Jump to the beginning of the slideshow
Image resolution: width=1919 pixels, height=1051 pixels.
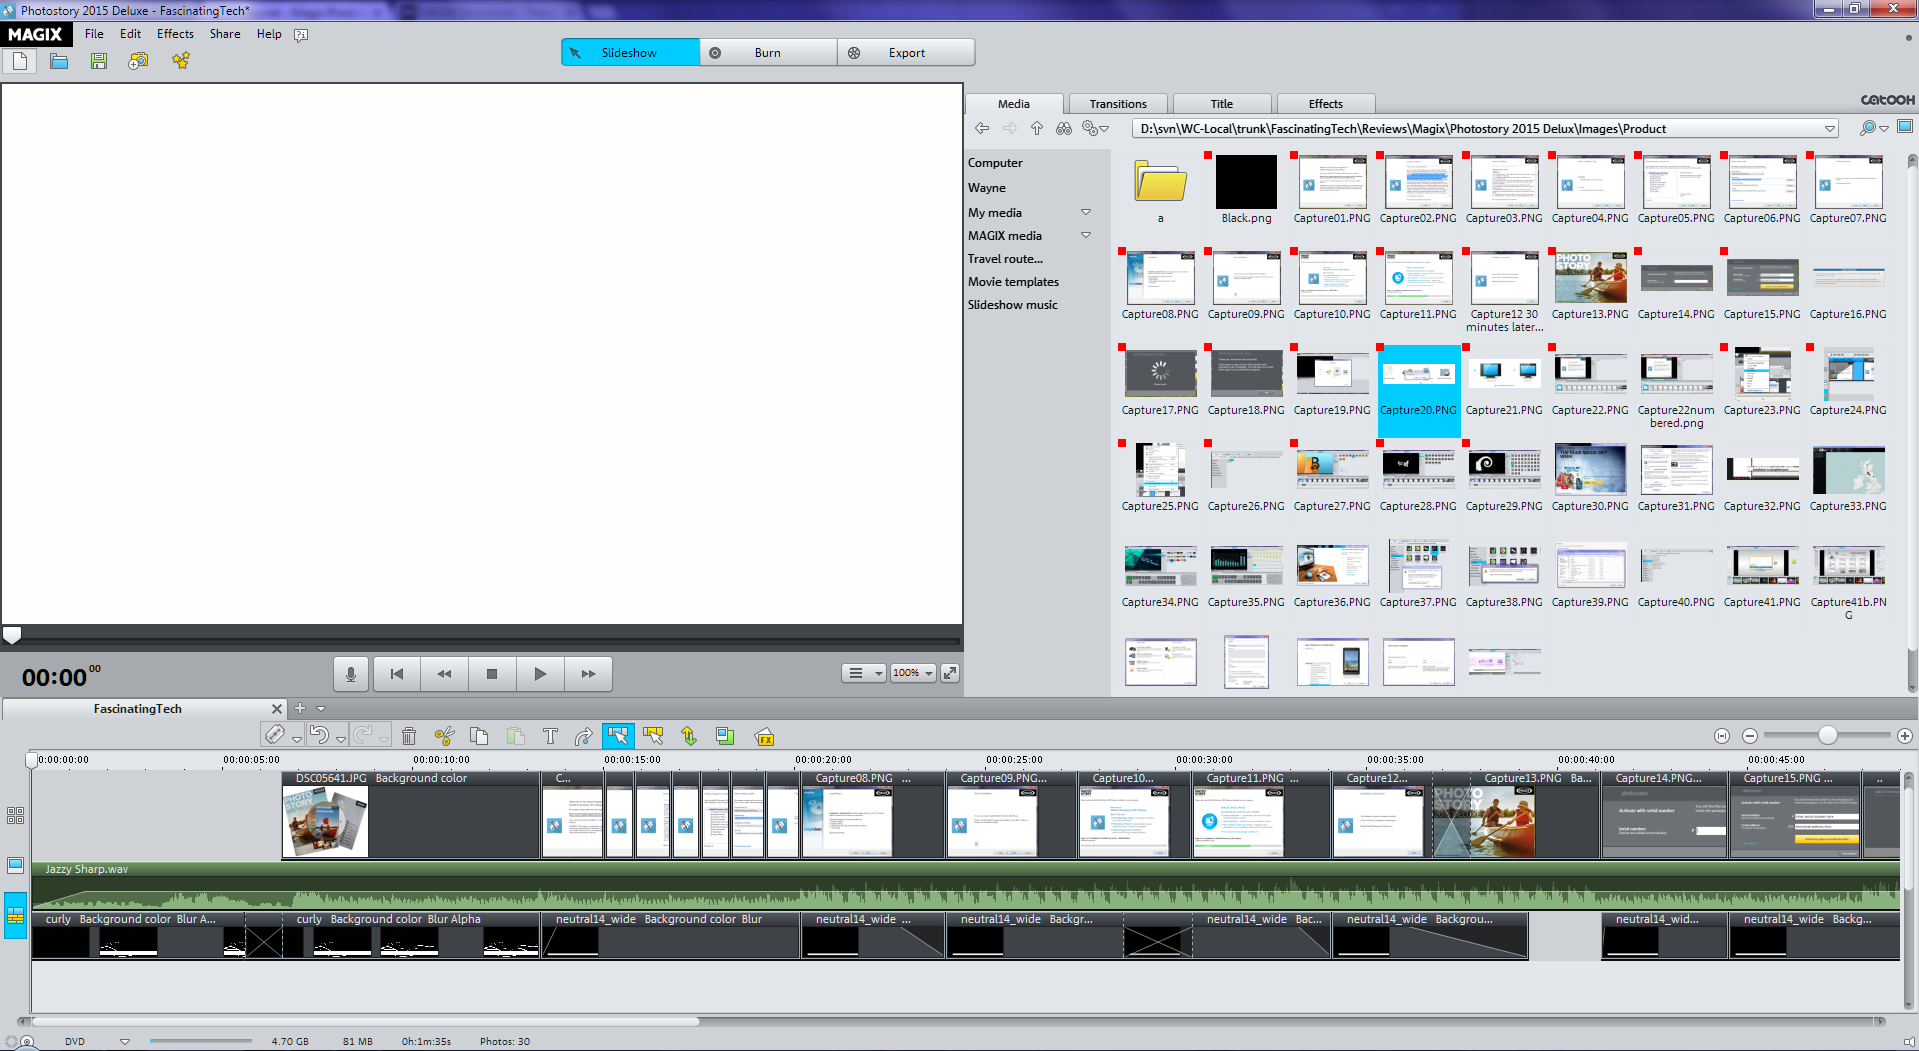pos(397,674)
